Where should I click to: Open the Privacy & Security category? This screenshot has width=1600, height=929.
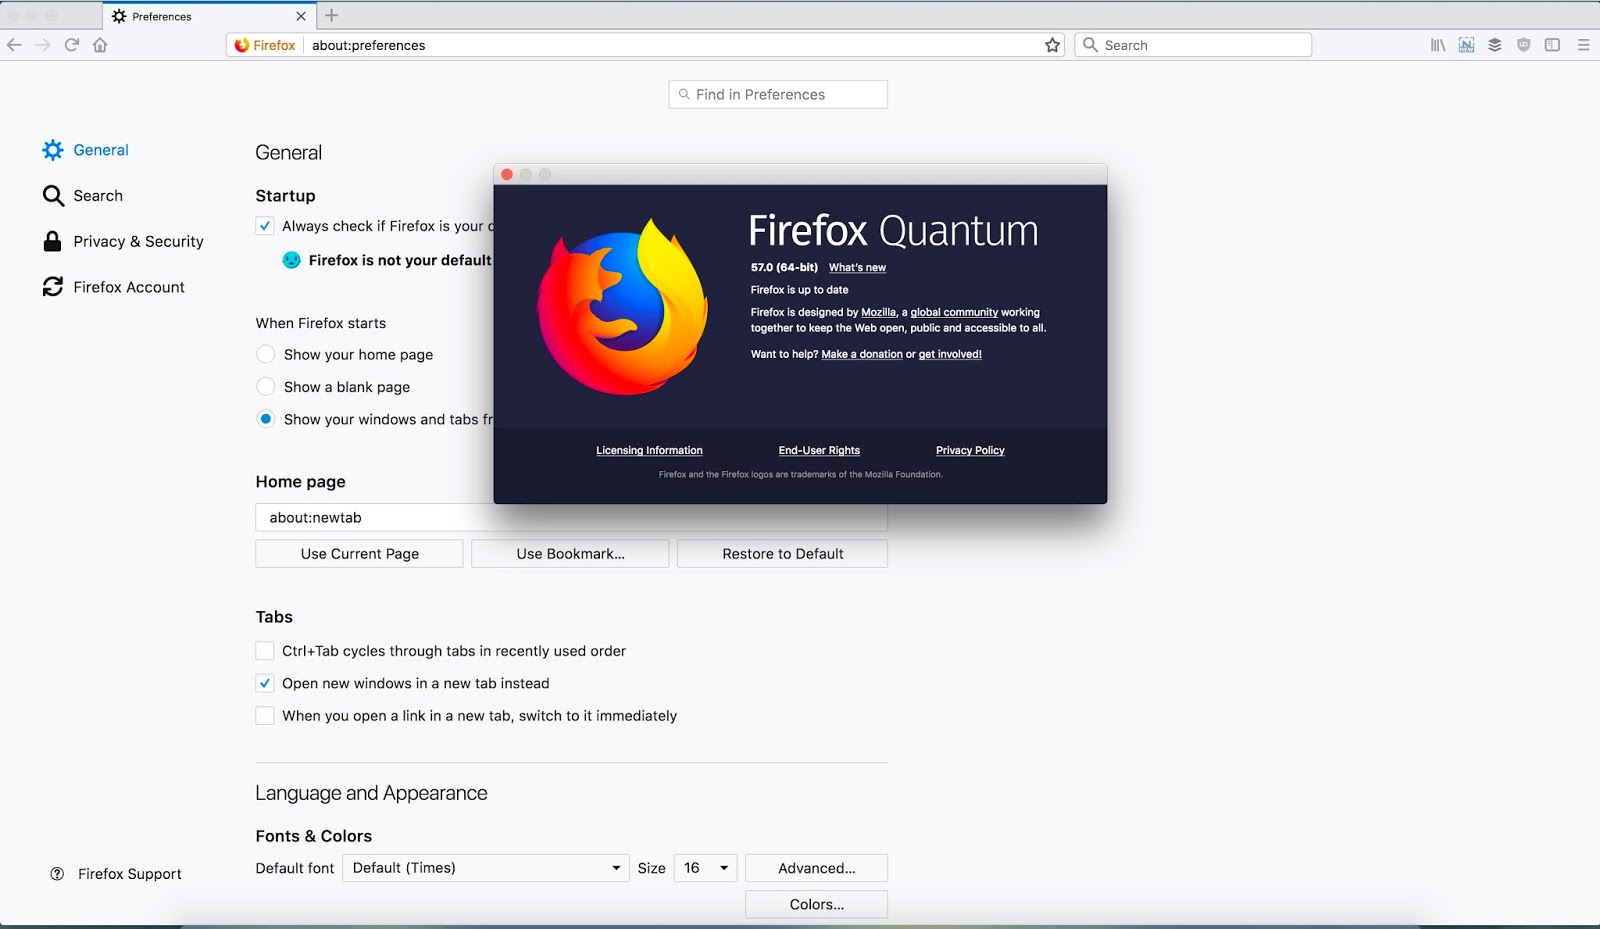pos(123,242)
